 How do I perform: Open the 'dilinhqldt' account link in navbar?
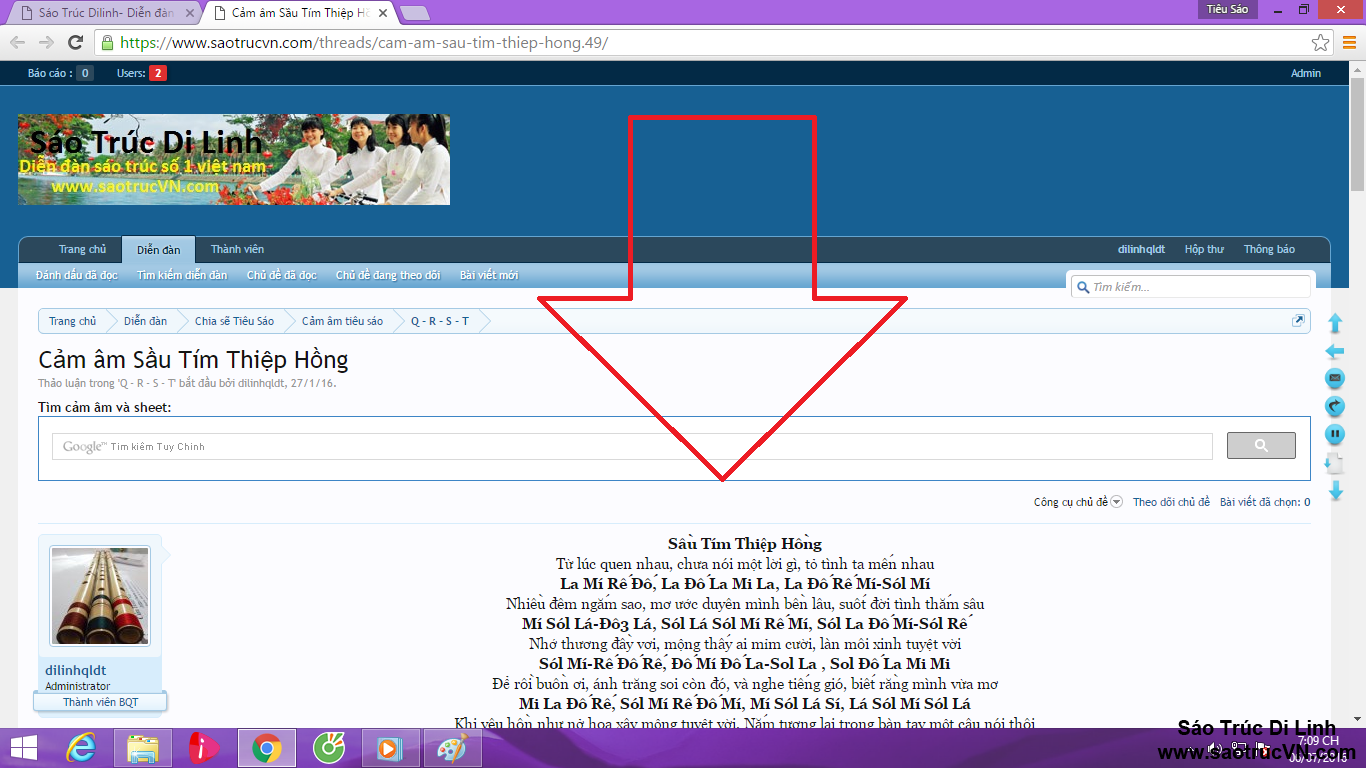(1141, 249)
